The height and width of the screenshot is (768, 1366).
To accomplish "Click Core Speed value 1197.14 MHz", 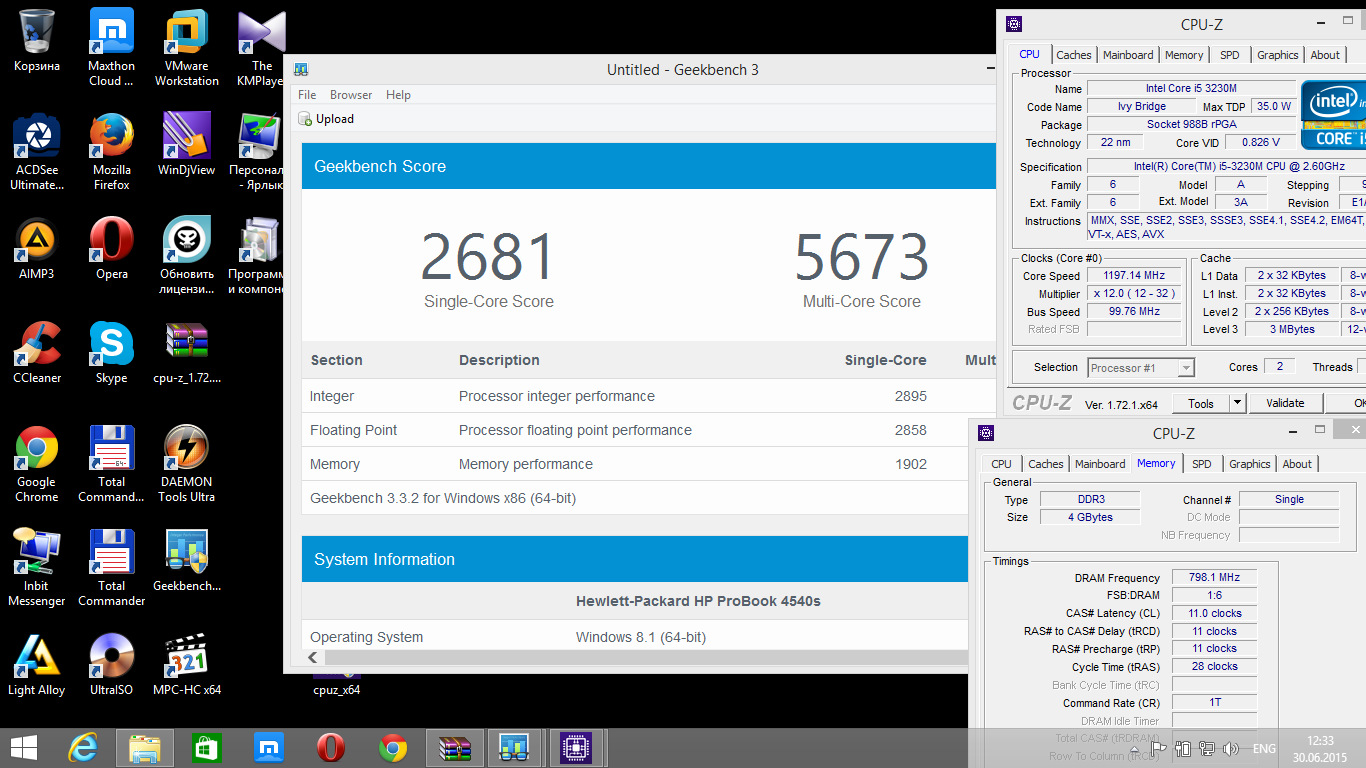I will [x=1135, y=276].
